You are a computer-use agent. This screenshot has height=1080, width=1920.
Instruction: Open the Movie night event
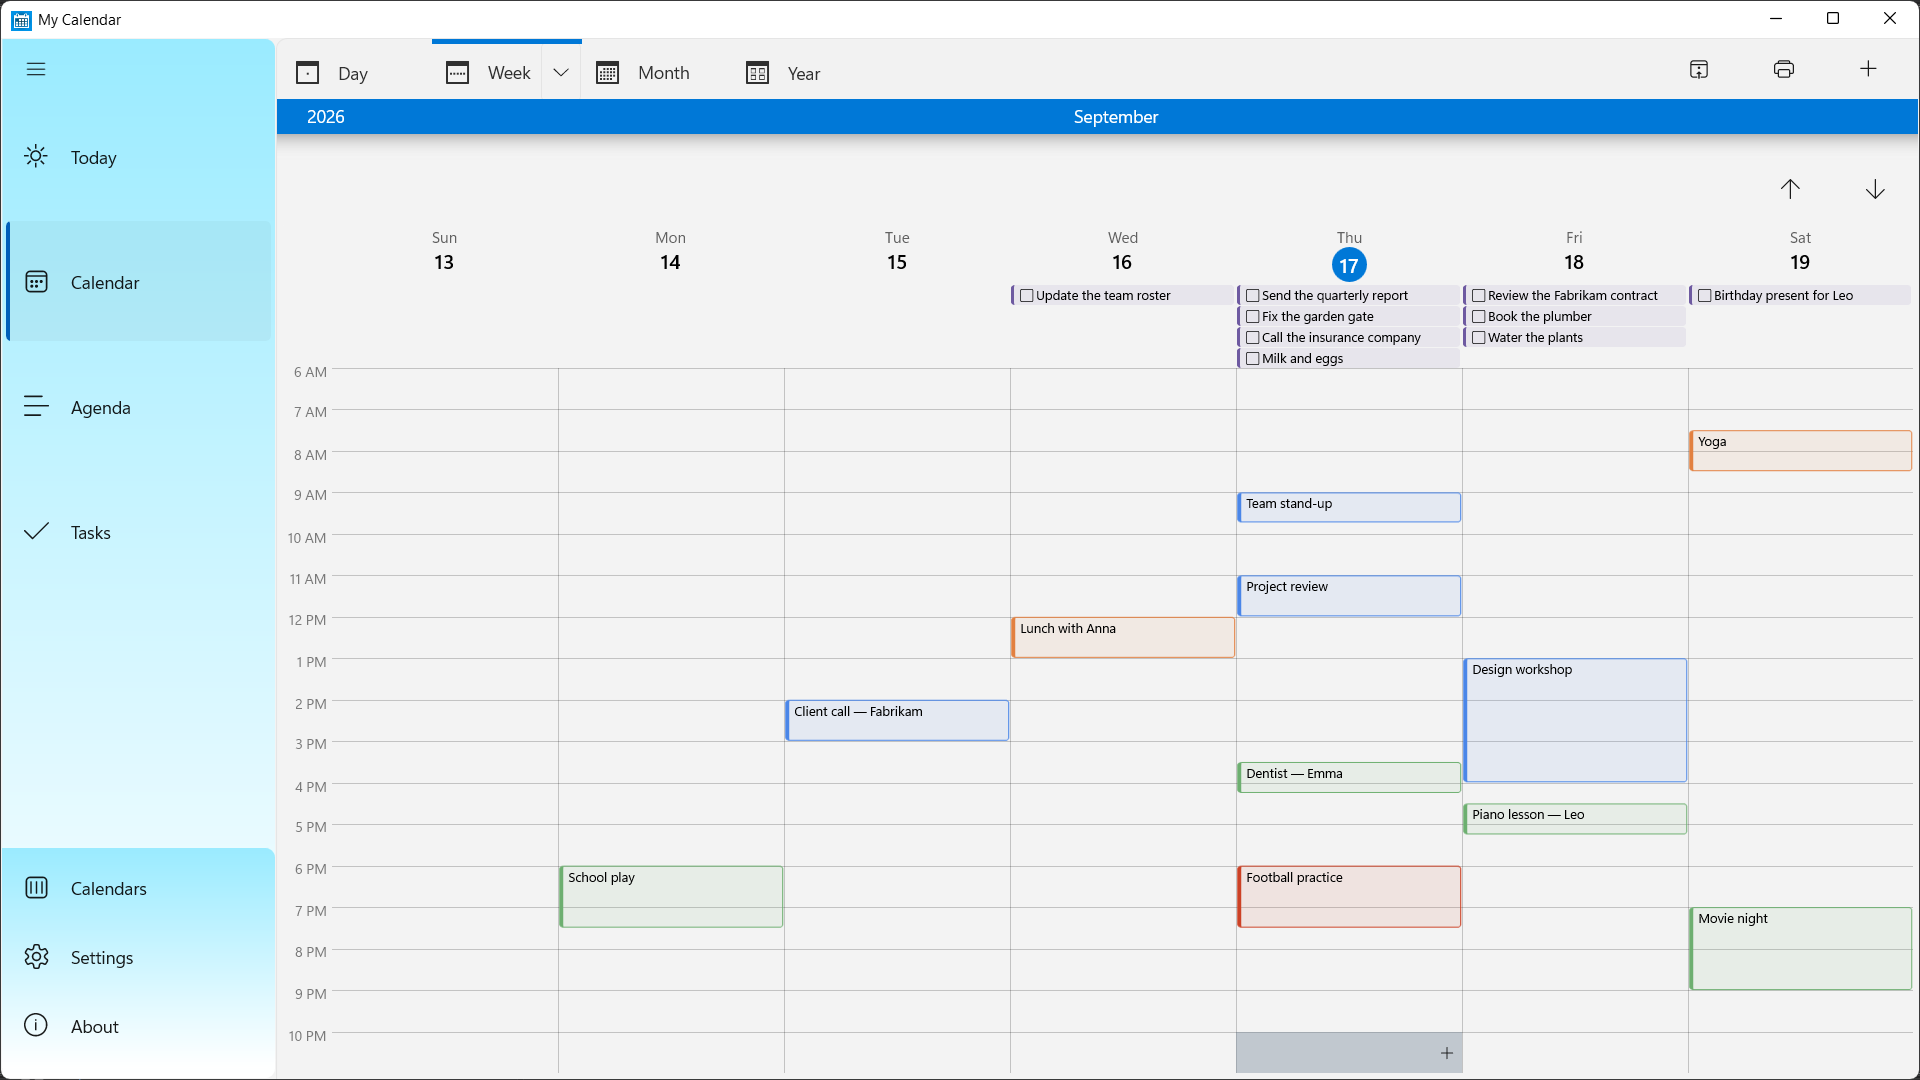(1800, 948)
